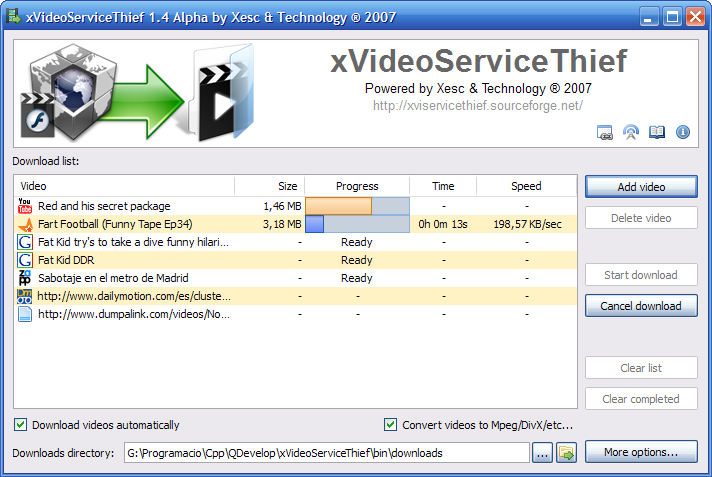Minimize the xVideoServiceThief window

648,17
